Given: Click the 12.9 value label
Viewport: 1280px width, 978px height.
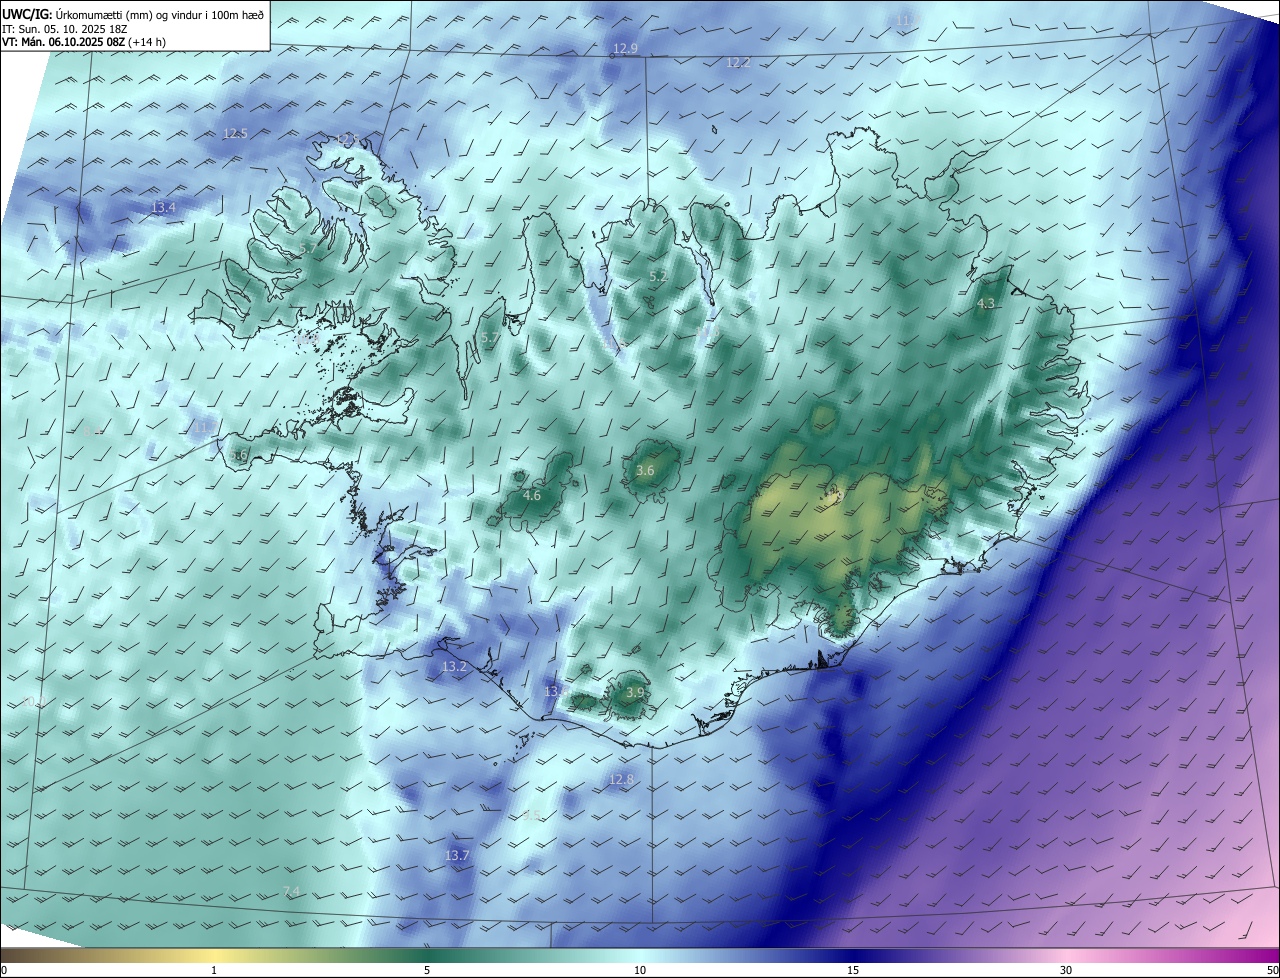Looking at the screenshot, I should (x=625, y=48).
